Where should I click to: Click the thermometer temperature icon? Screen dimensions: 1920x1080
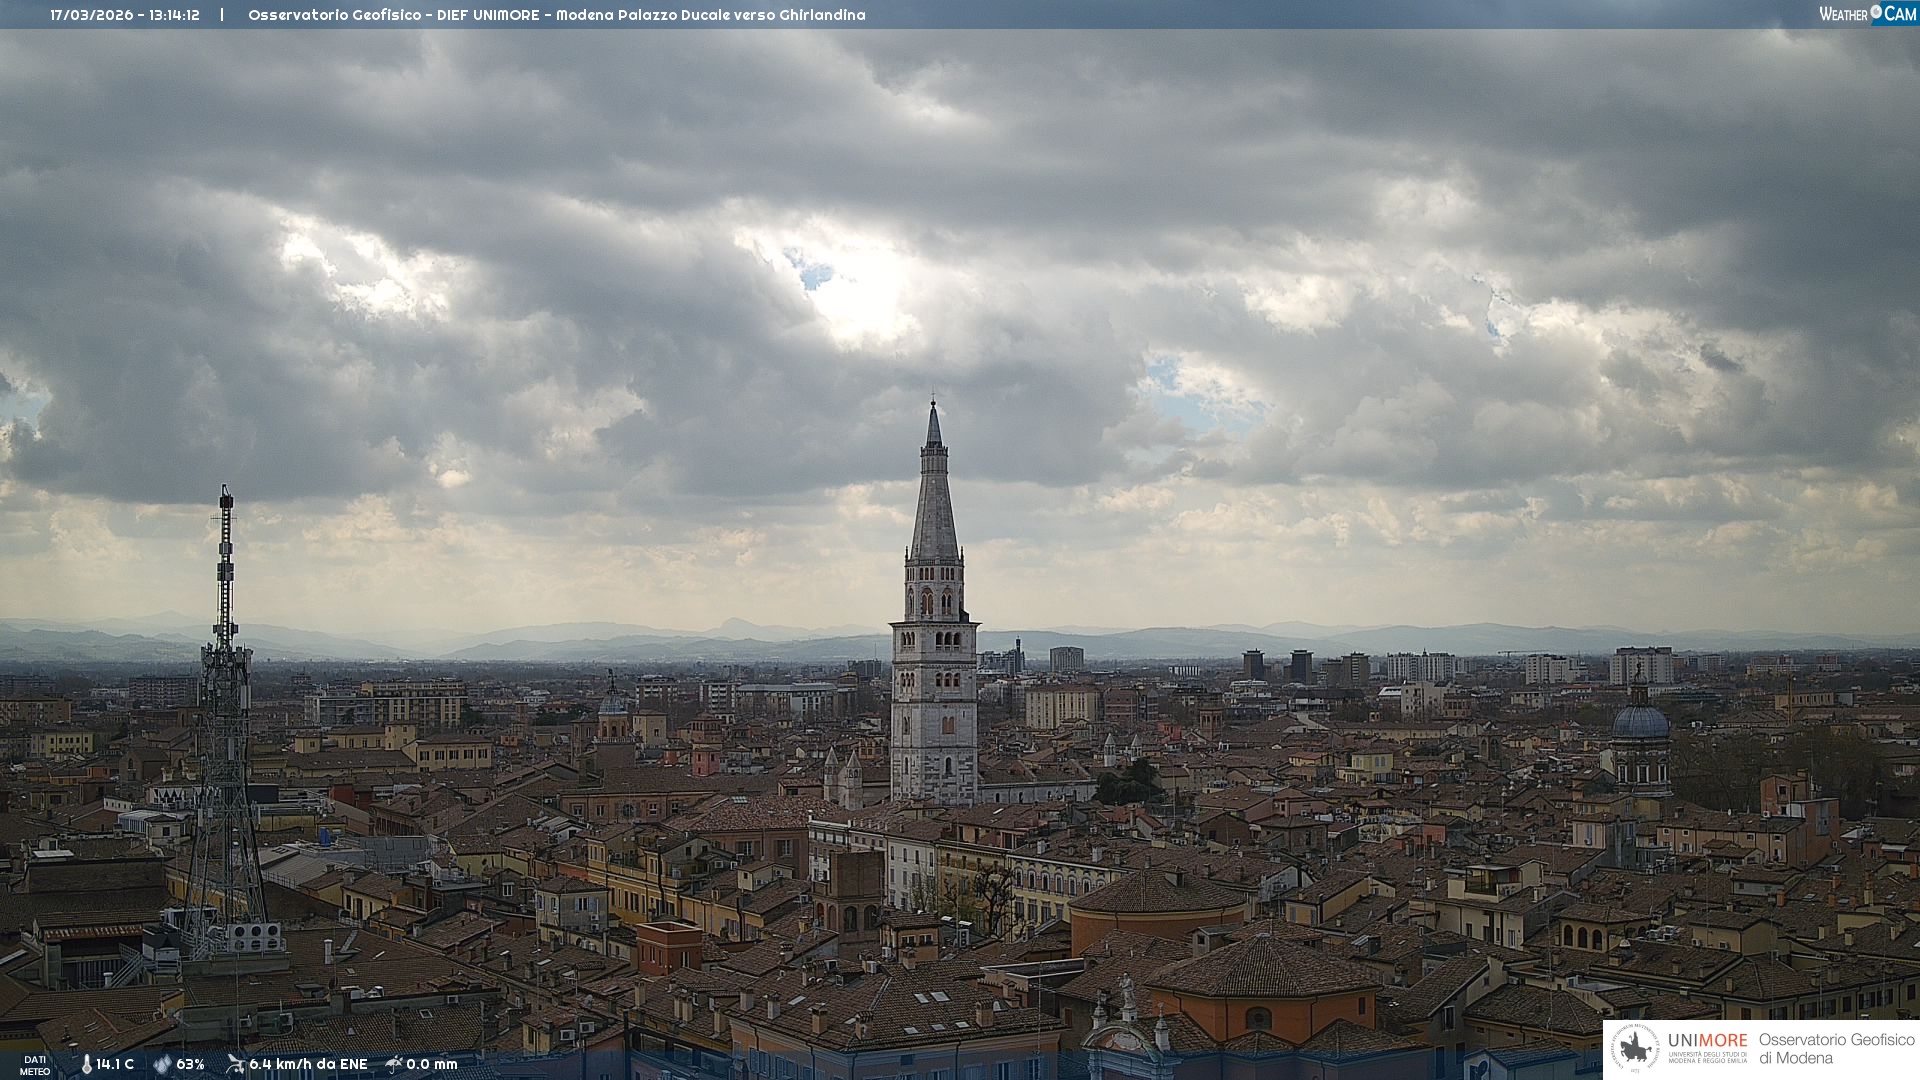86,1065
